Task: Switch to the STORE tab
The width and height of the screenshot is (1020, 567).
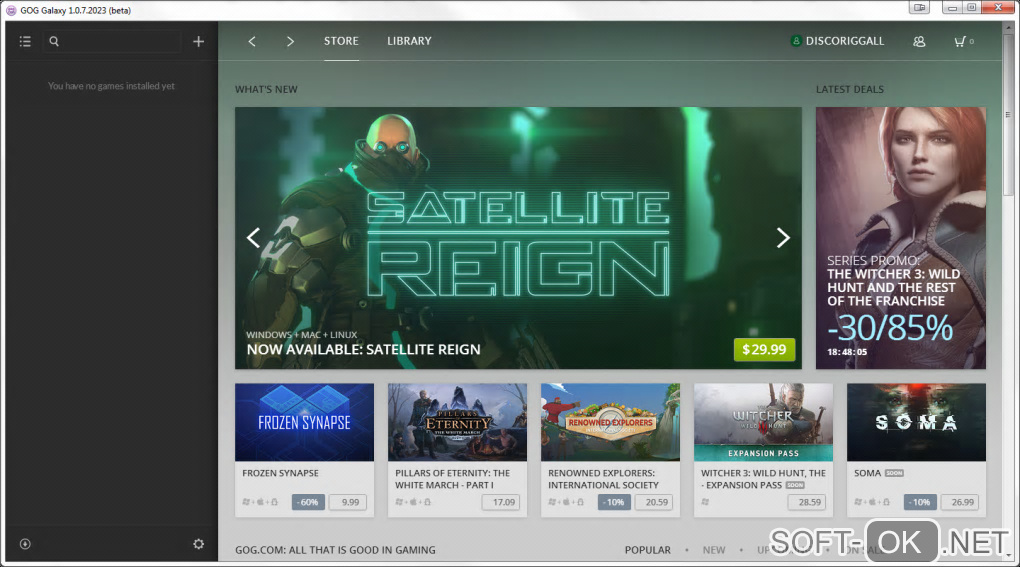Action: coord(342,41)
